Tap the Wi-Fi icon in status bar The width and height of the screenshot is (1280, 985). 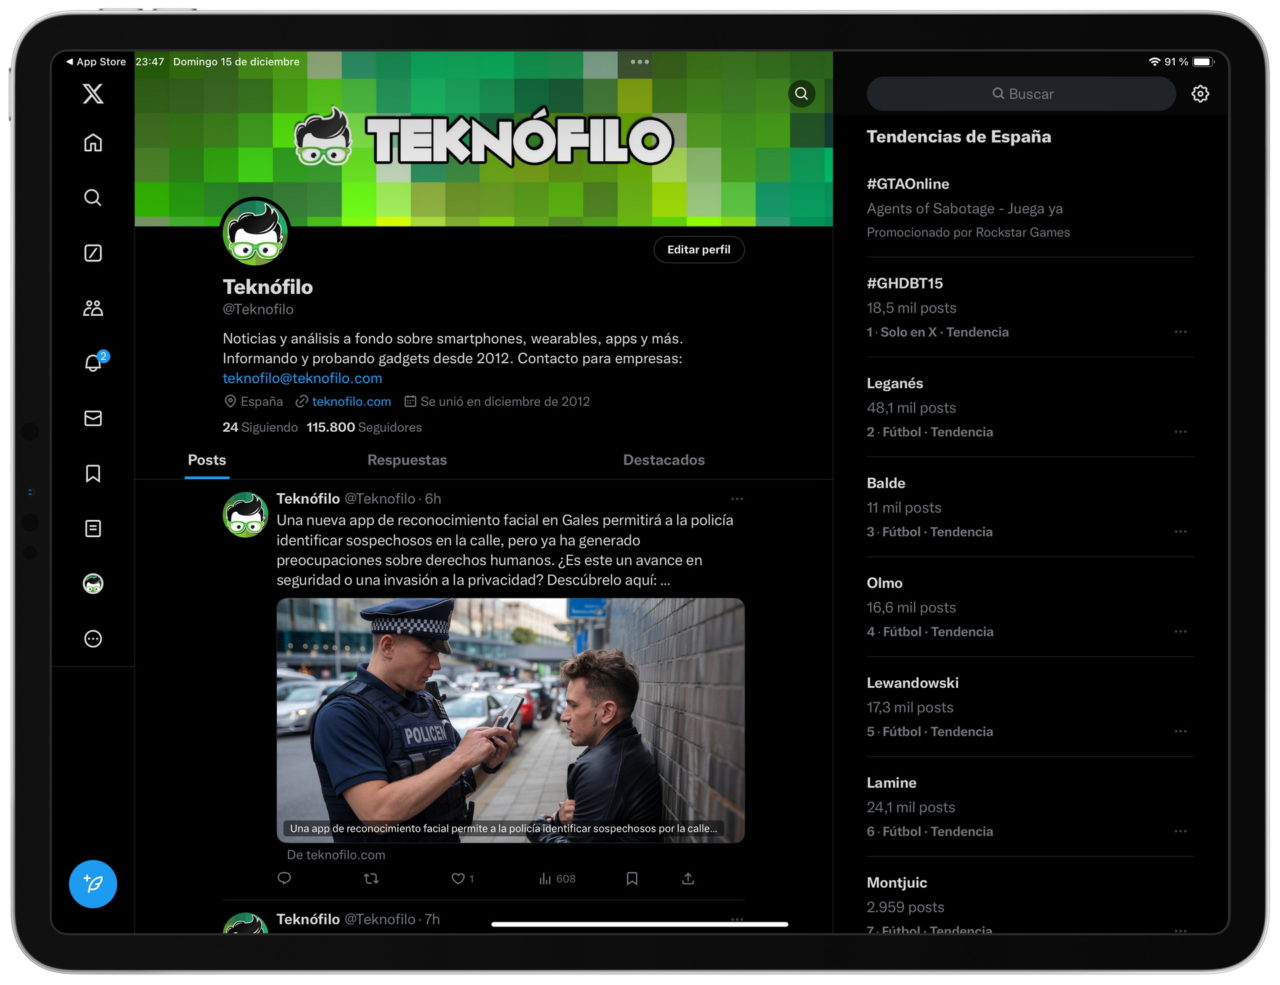[1154, 62]
